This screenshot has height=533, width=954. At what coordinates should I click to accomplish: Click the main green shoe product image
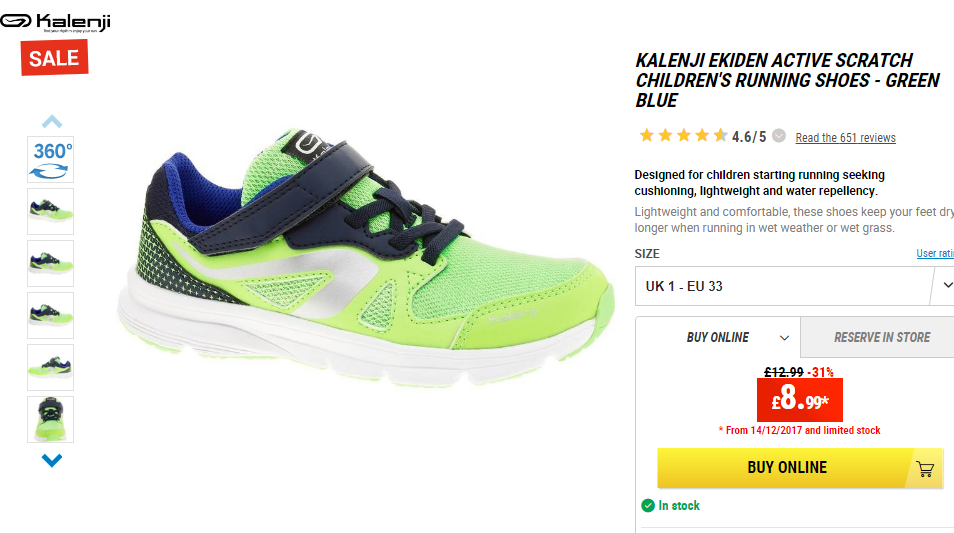365,259
